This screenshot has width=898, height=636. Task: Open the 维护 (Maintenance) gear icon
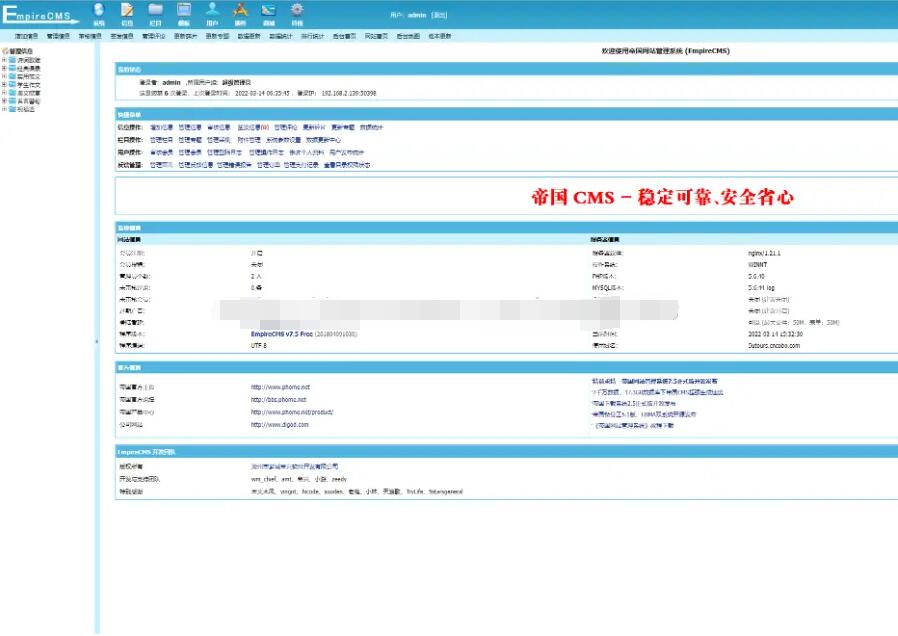[296, 12]
